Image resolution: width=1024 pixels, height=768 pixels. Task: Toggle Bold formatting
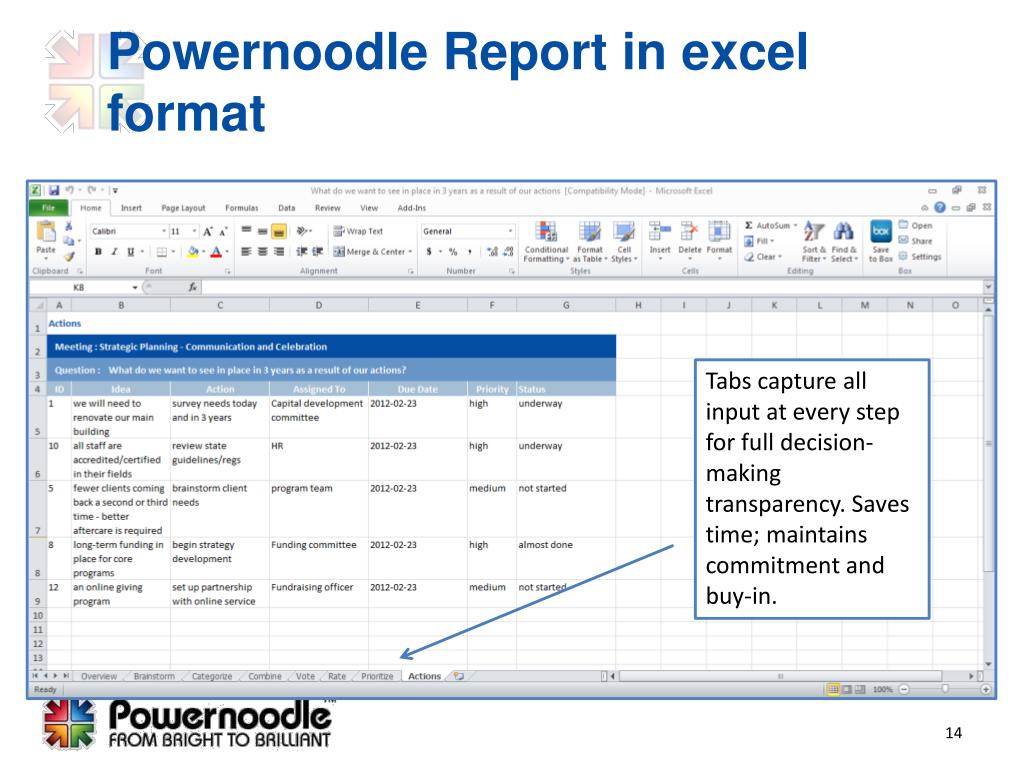click(x=98, y=251)
